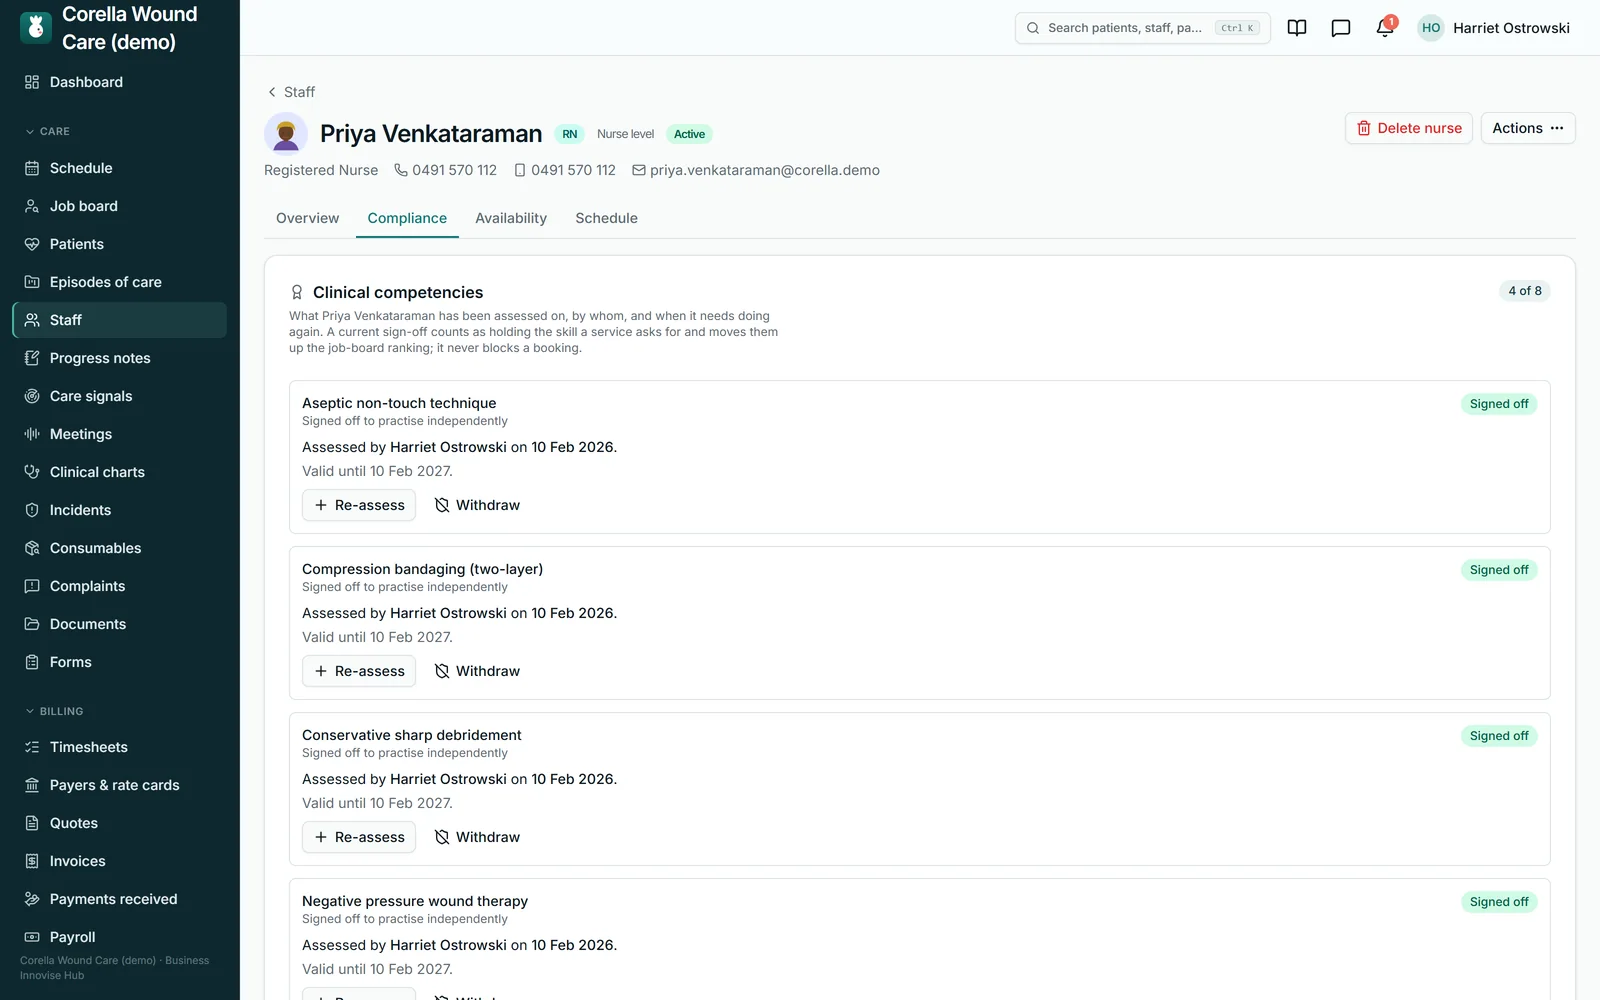Image resolution: width=1600 pixels, height=1000 pixels.
Task: Switch to the Overview tab
Action: point(308,218)
